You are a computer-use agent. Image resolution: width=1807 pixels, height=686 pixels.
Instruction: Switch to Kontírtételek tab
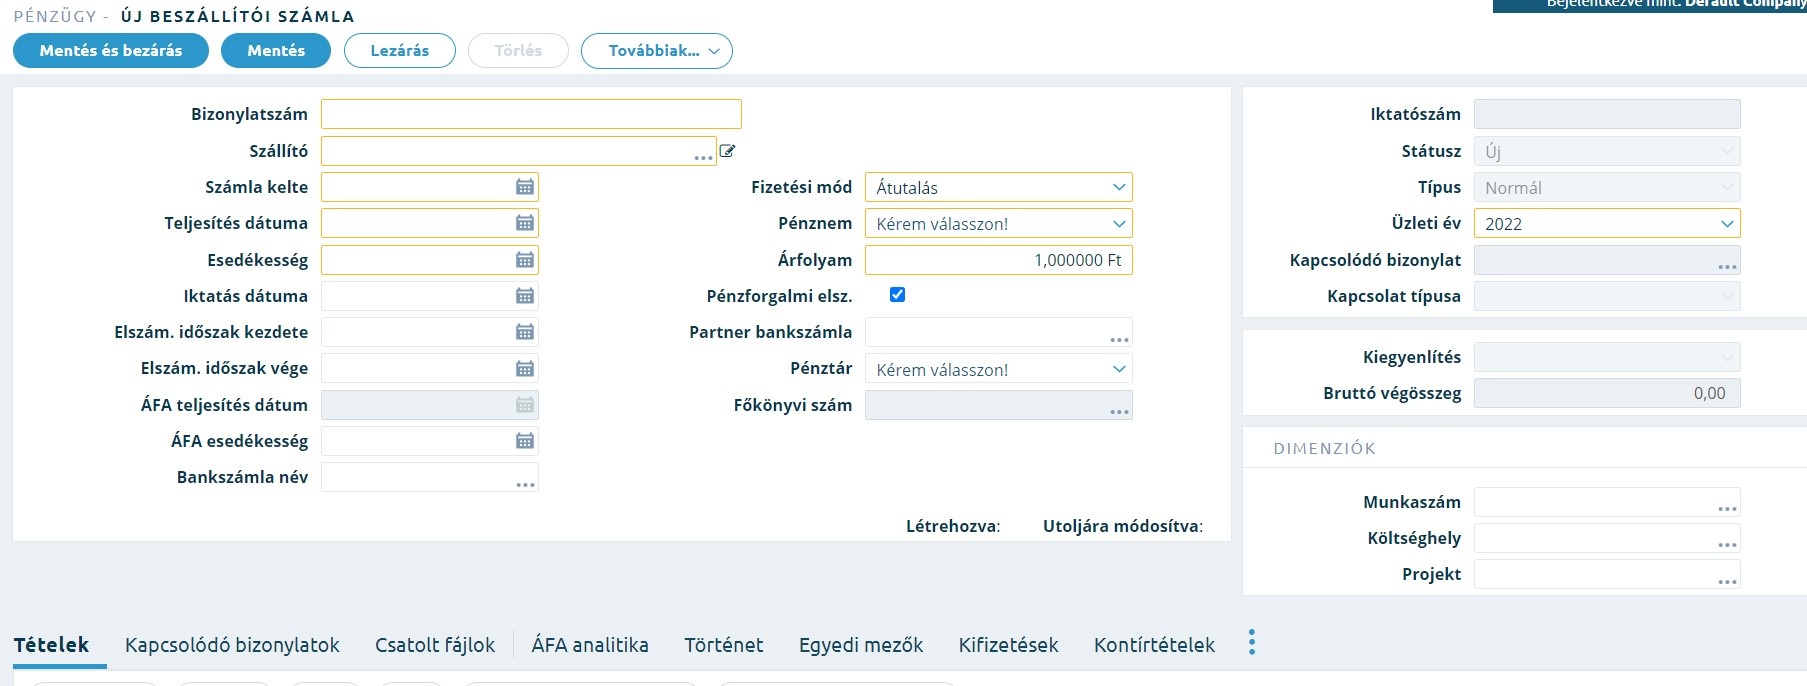pyautogui.click(x=1154, y=645)
